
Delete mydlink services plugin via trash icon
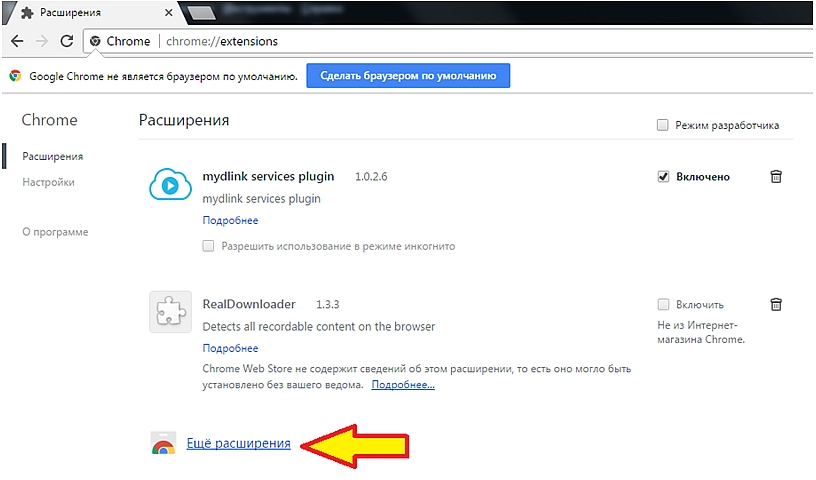(x=776, y=177)
